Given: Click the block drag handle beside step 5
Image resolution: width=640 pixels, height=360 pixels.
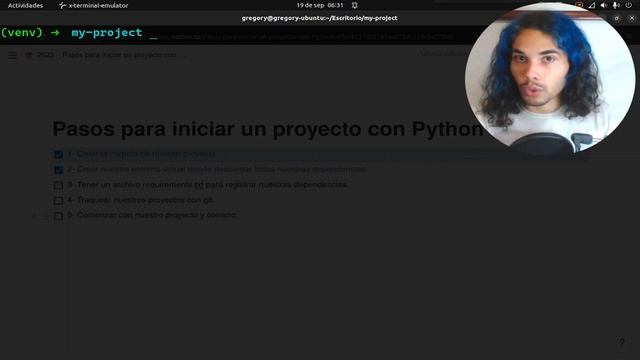Looking at the screenshot, I should 45,216.
